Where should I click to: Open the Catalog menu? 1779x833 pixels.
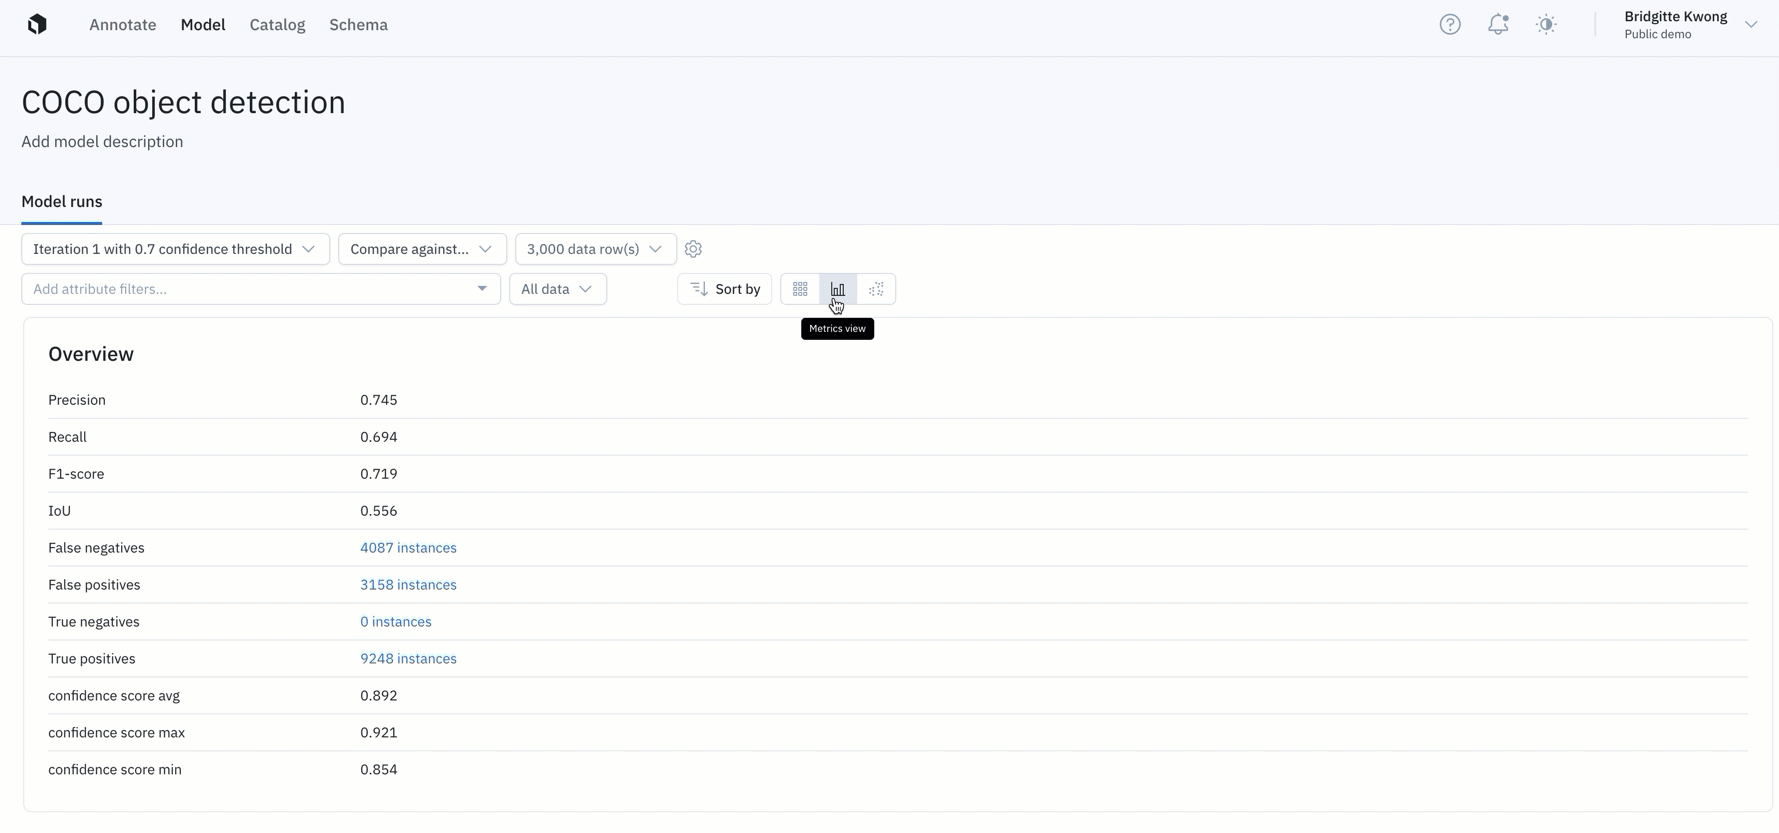(277, 25)
